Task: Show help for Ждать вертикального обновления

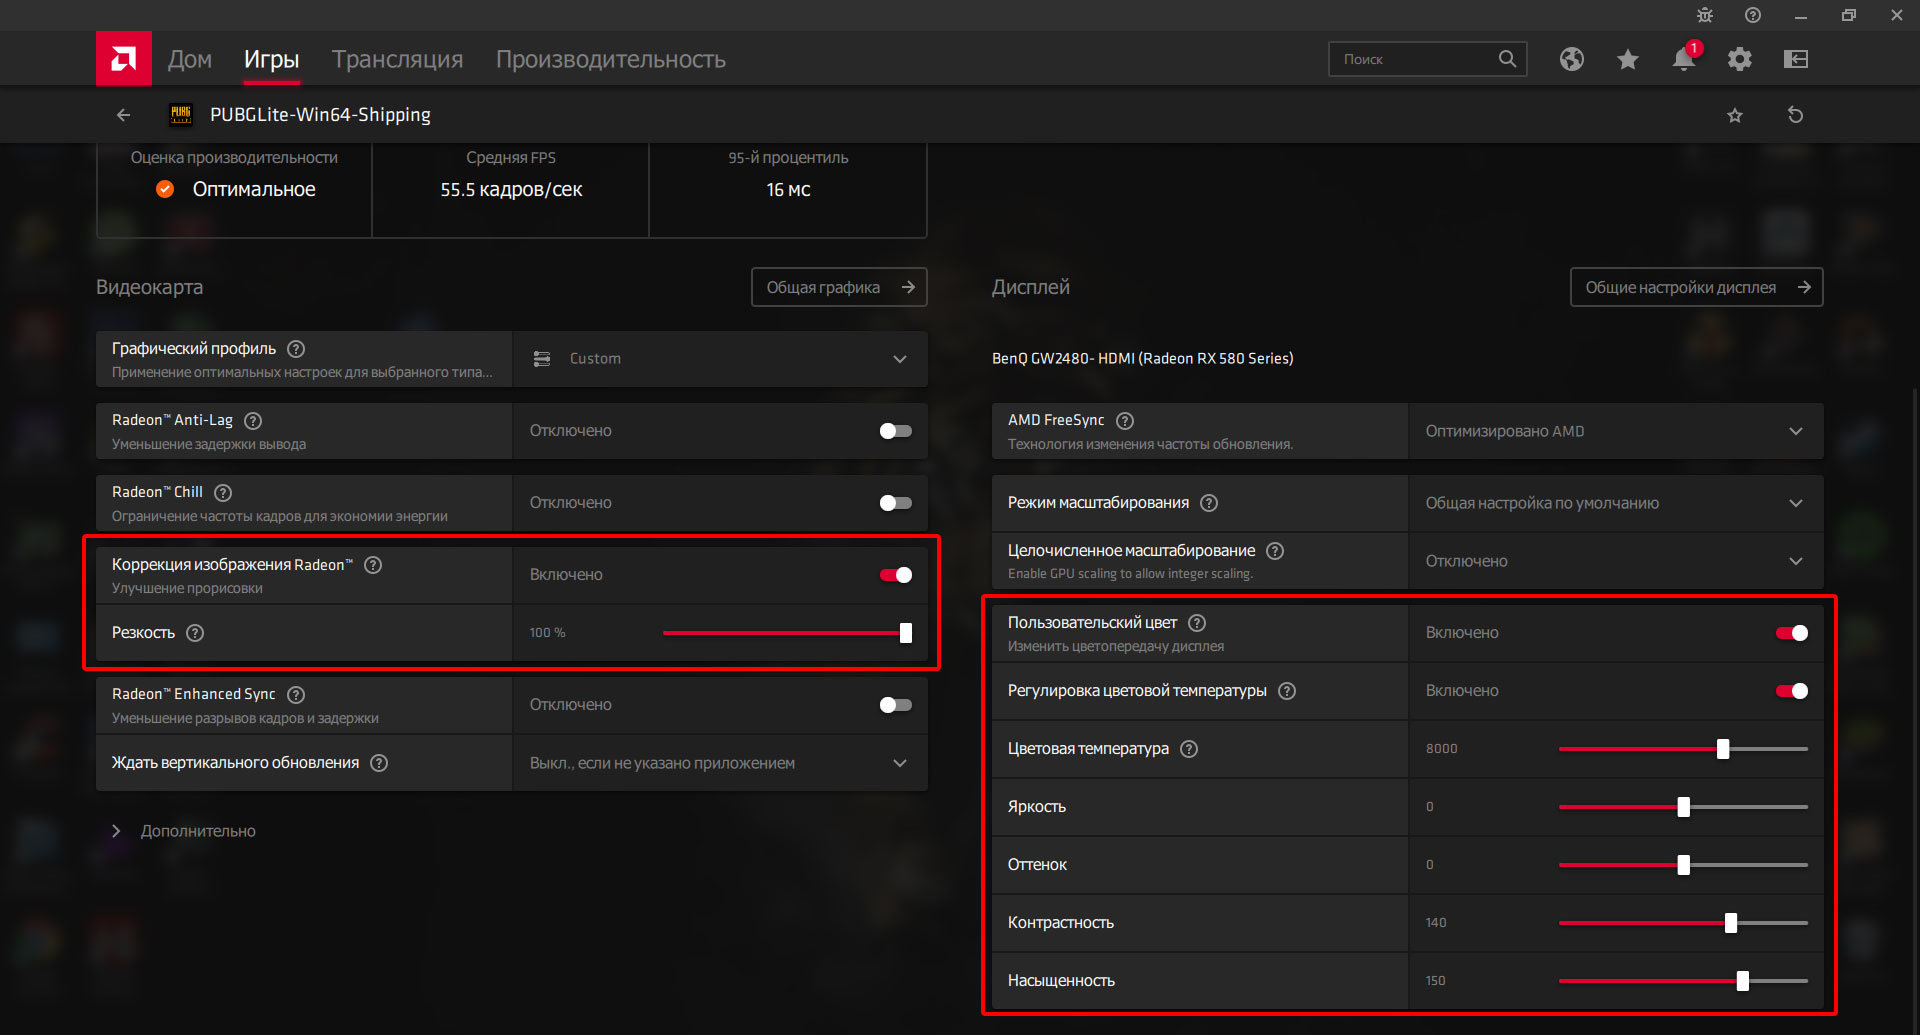Action: coord(379,763)
